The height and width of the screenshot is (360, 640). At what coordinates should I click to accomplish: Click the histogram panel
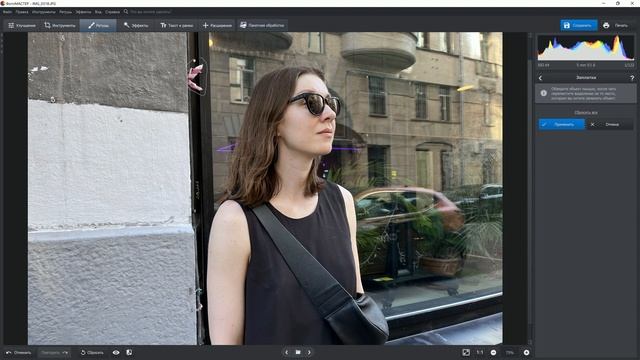[586, 48]
